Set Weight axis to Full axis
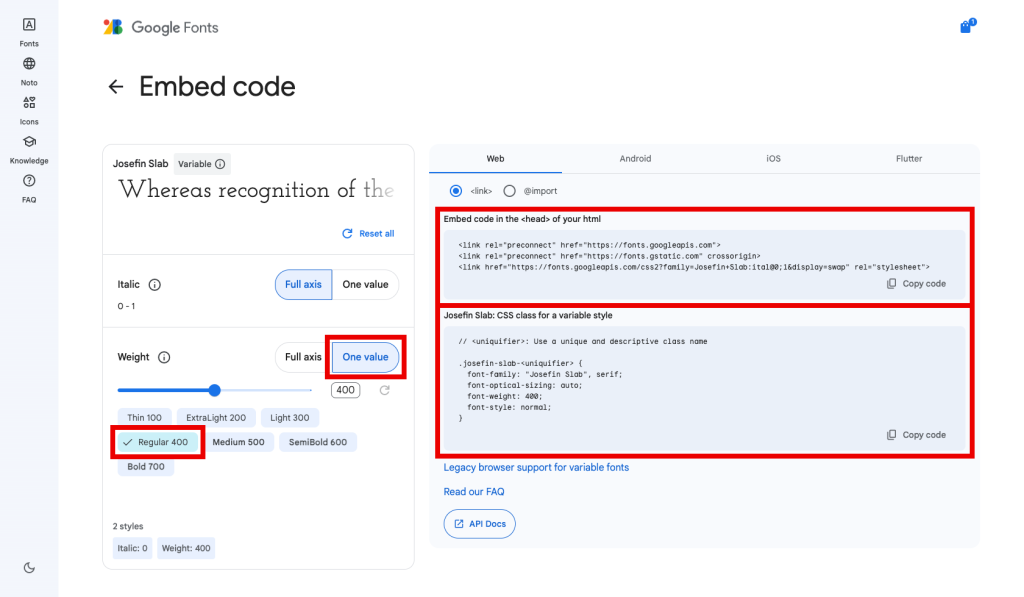 click(303, 357)
